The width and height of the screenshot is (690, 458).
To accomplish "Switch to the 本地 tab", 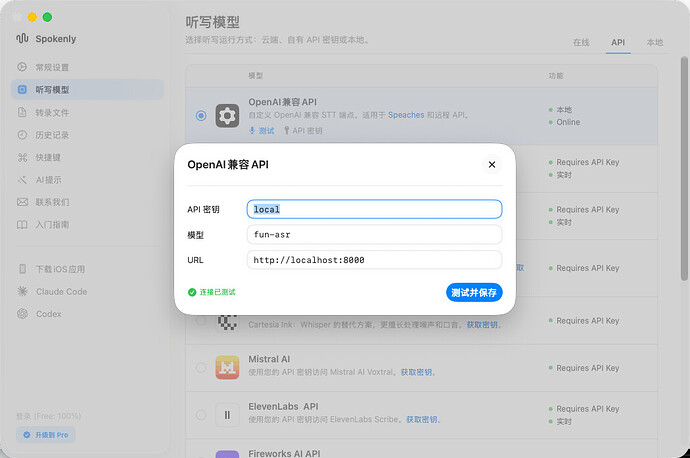I will pyautogui.click(x=654, y=42).
